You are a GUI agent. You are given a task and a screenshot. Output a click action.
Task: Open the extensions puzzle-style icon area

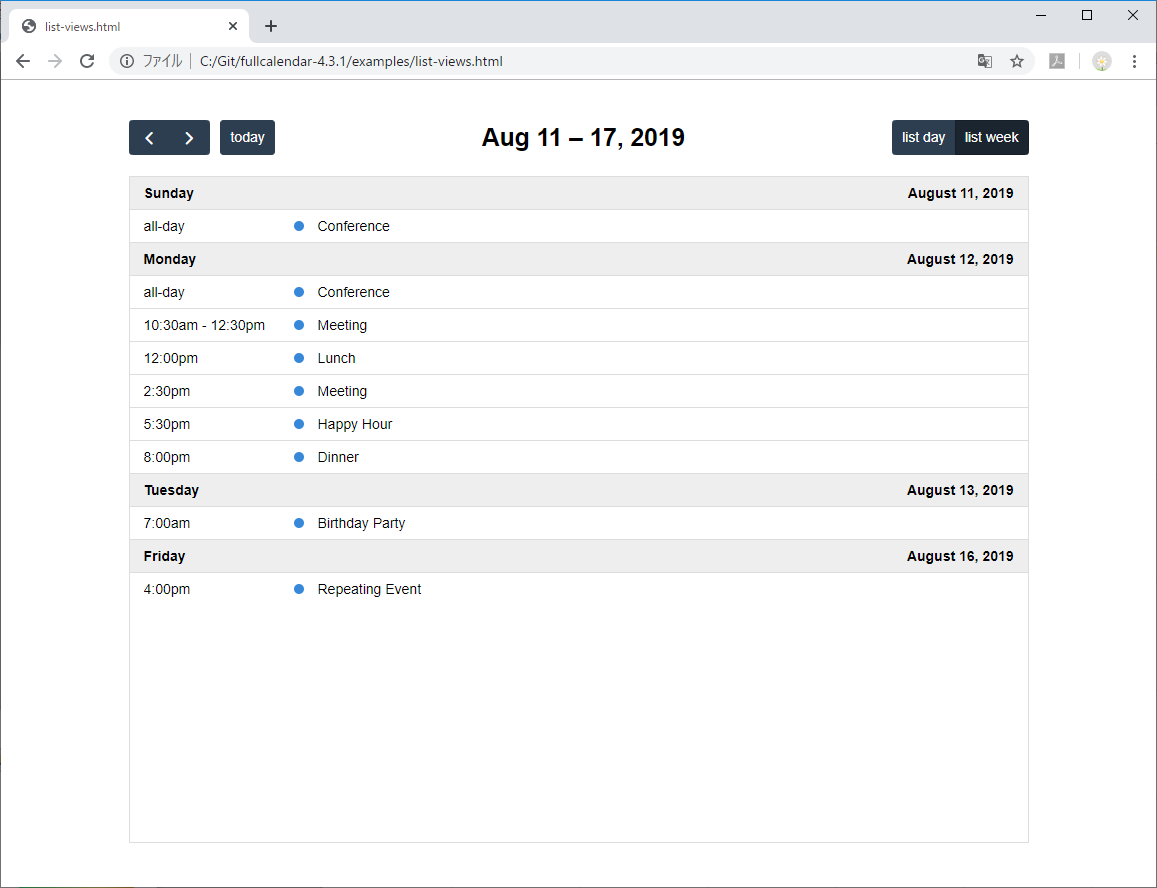[1101, 61]
